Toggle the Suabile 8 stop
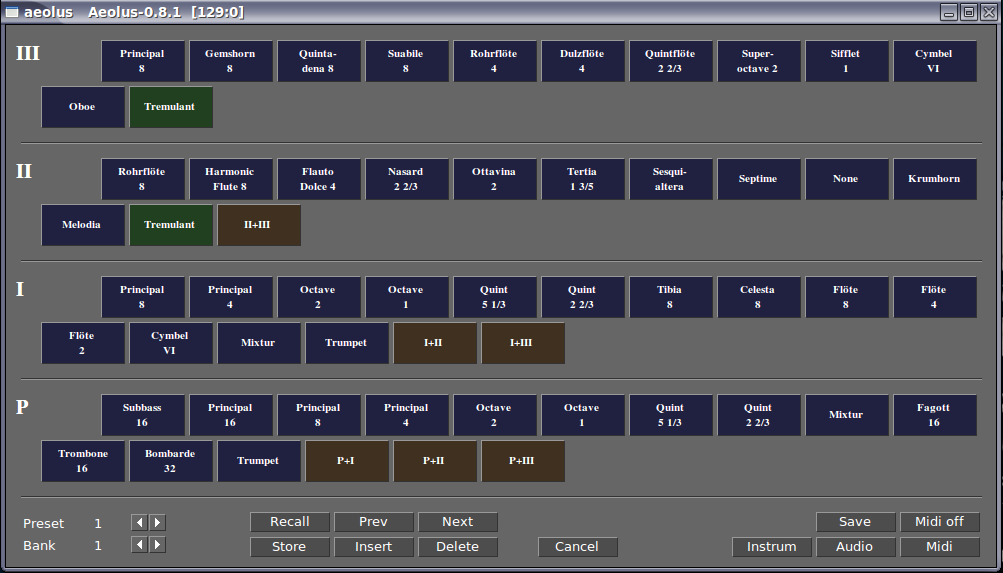The height and width of the screenshot is (573, 1003). [407, 61]
